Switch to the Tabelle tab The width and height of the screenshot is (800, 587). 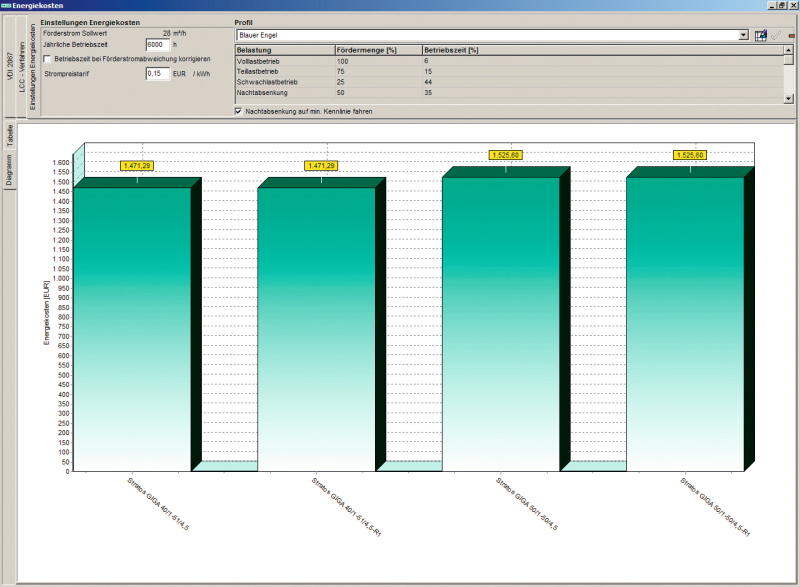(x=10, y=136)
